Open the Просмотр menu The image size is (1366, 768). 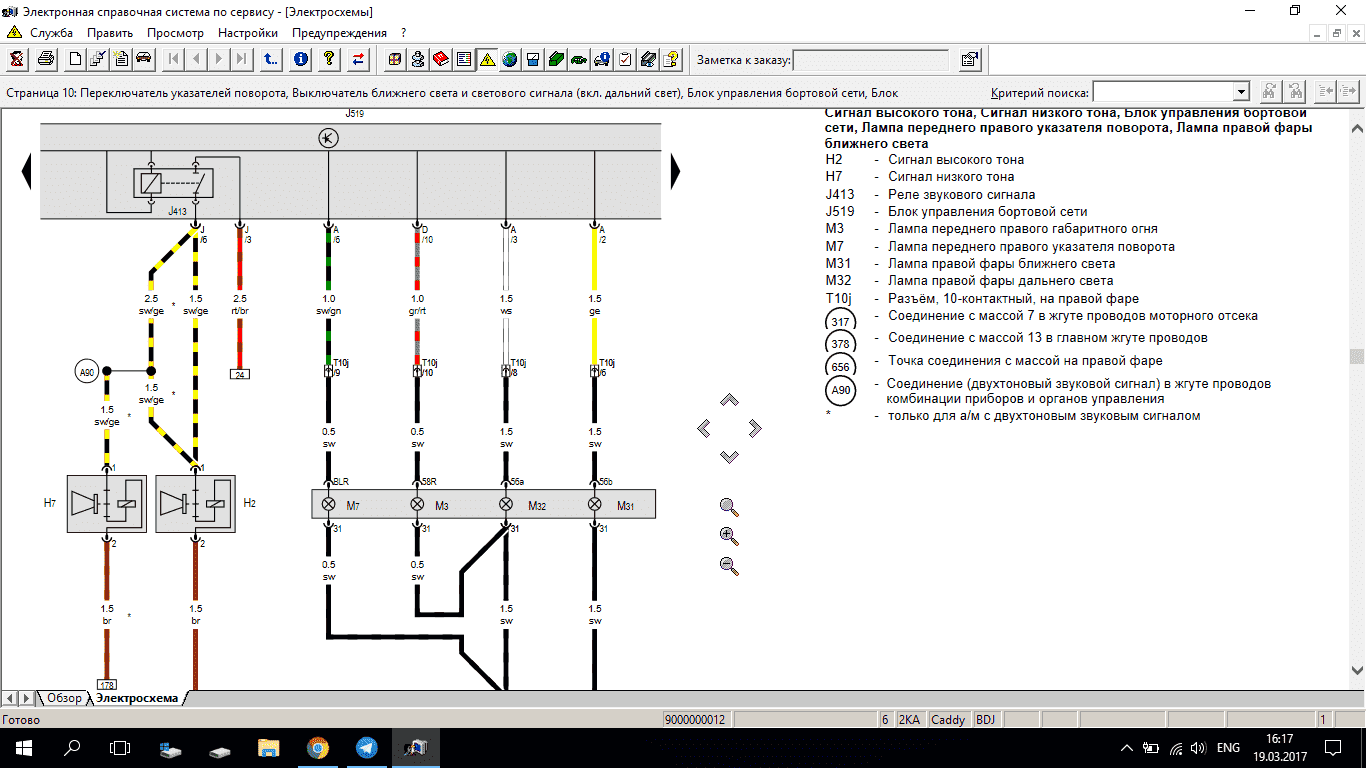coord(175,33)
